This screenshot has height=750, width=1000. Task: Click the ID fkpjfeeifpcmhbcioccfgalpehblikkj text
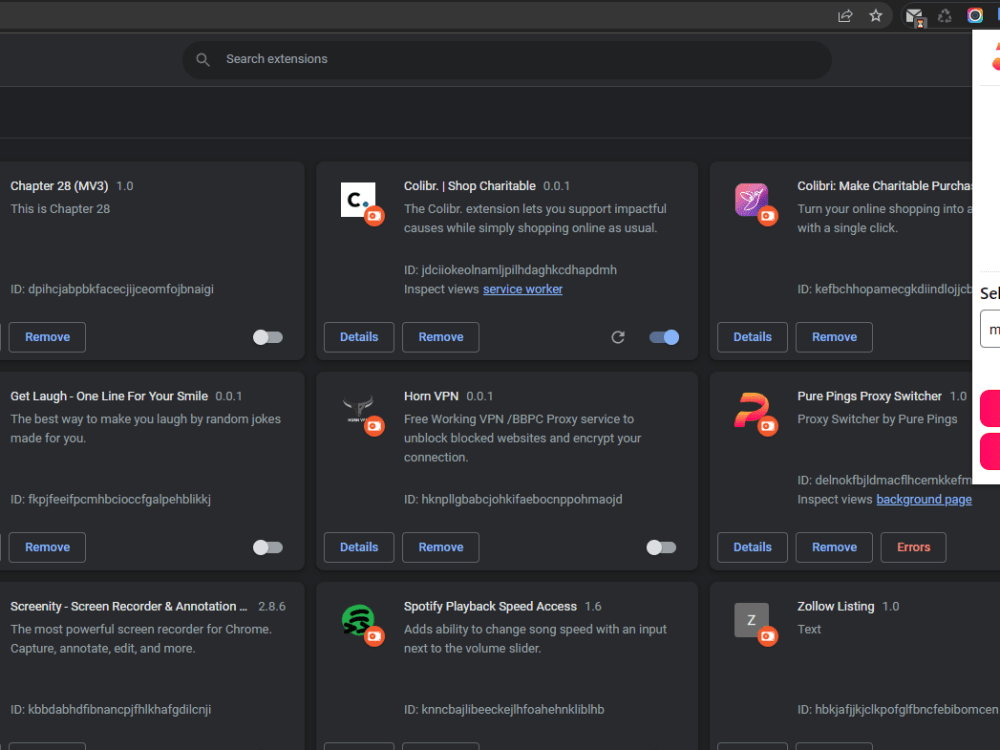(110, 499)
